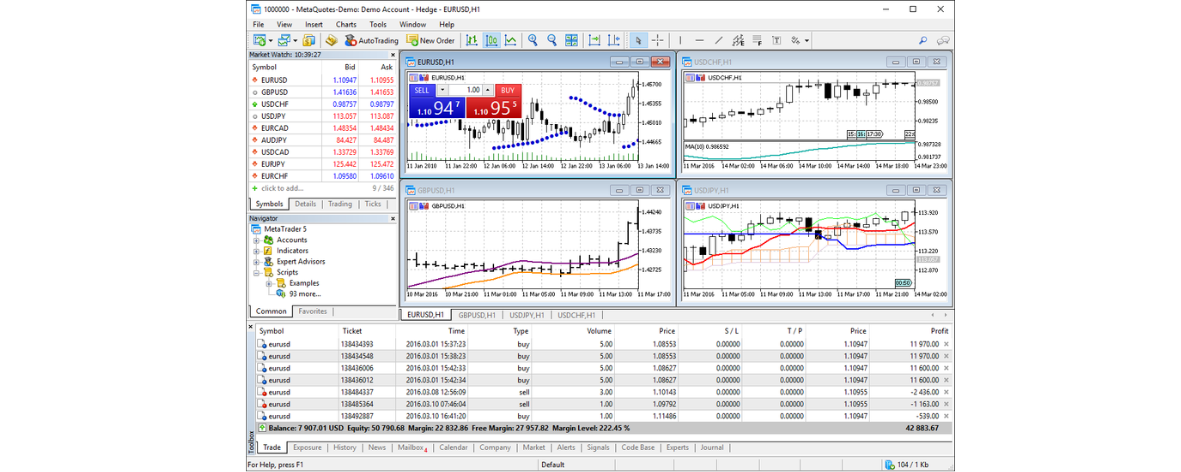Select the crosshair tool
This screenshot has height=472, width=1181.
[658, 40]
